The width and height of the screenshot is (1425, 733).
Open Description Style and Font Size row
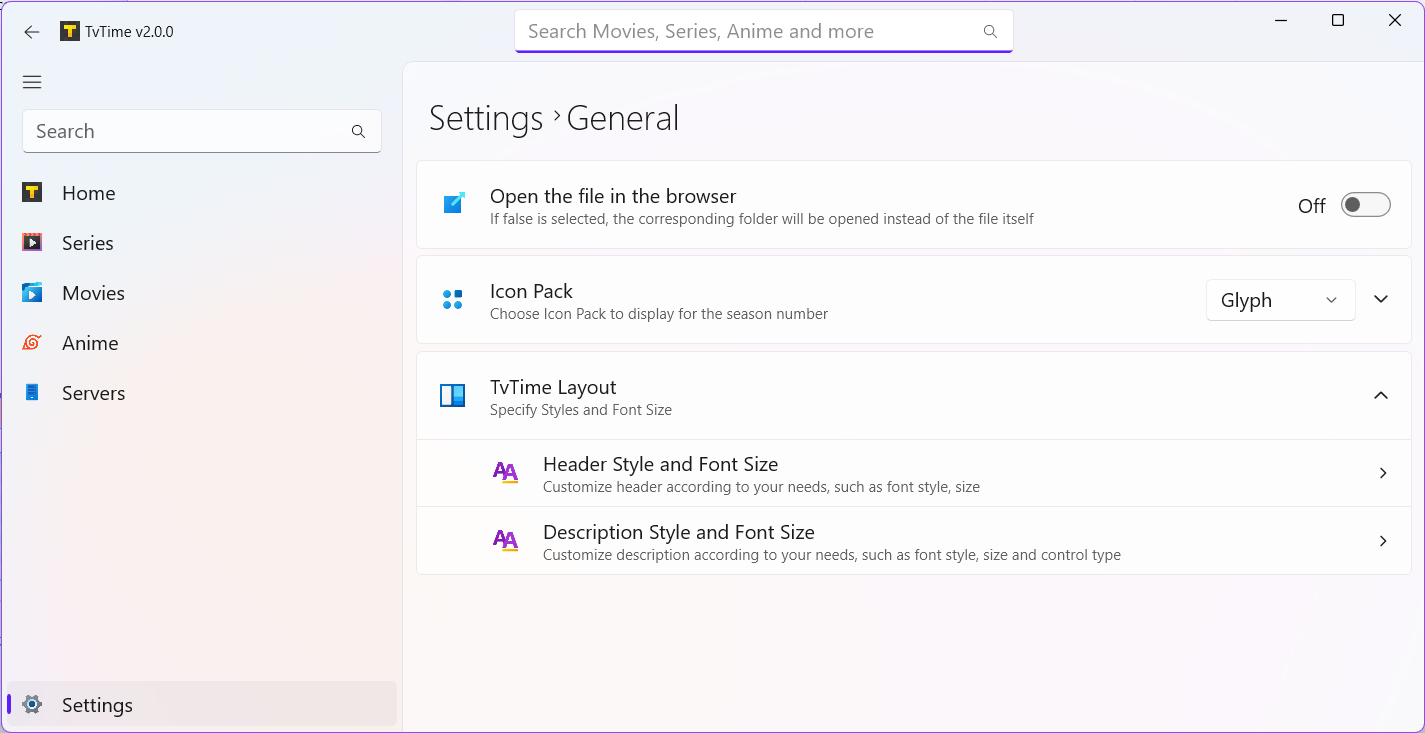pos(914,541)
